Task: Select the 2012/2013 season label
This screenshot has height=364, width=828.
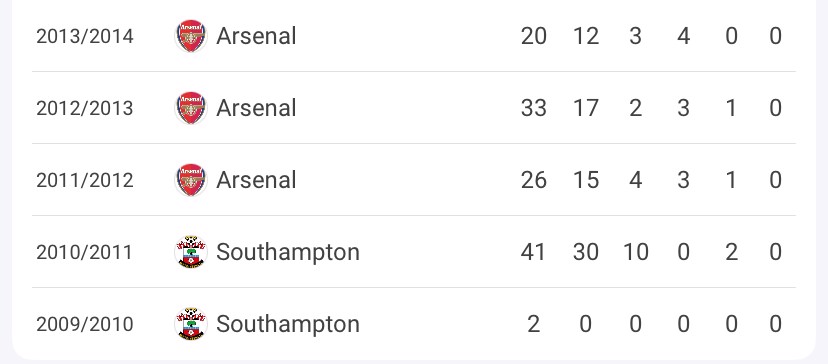Action: tap(84, 108)
